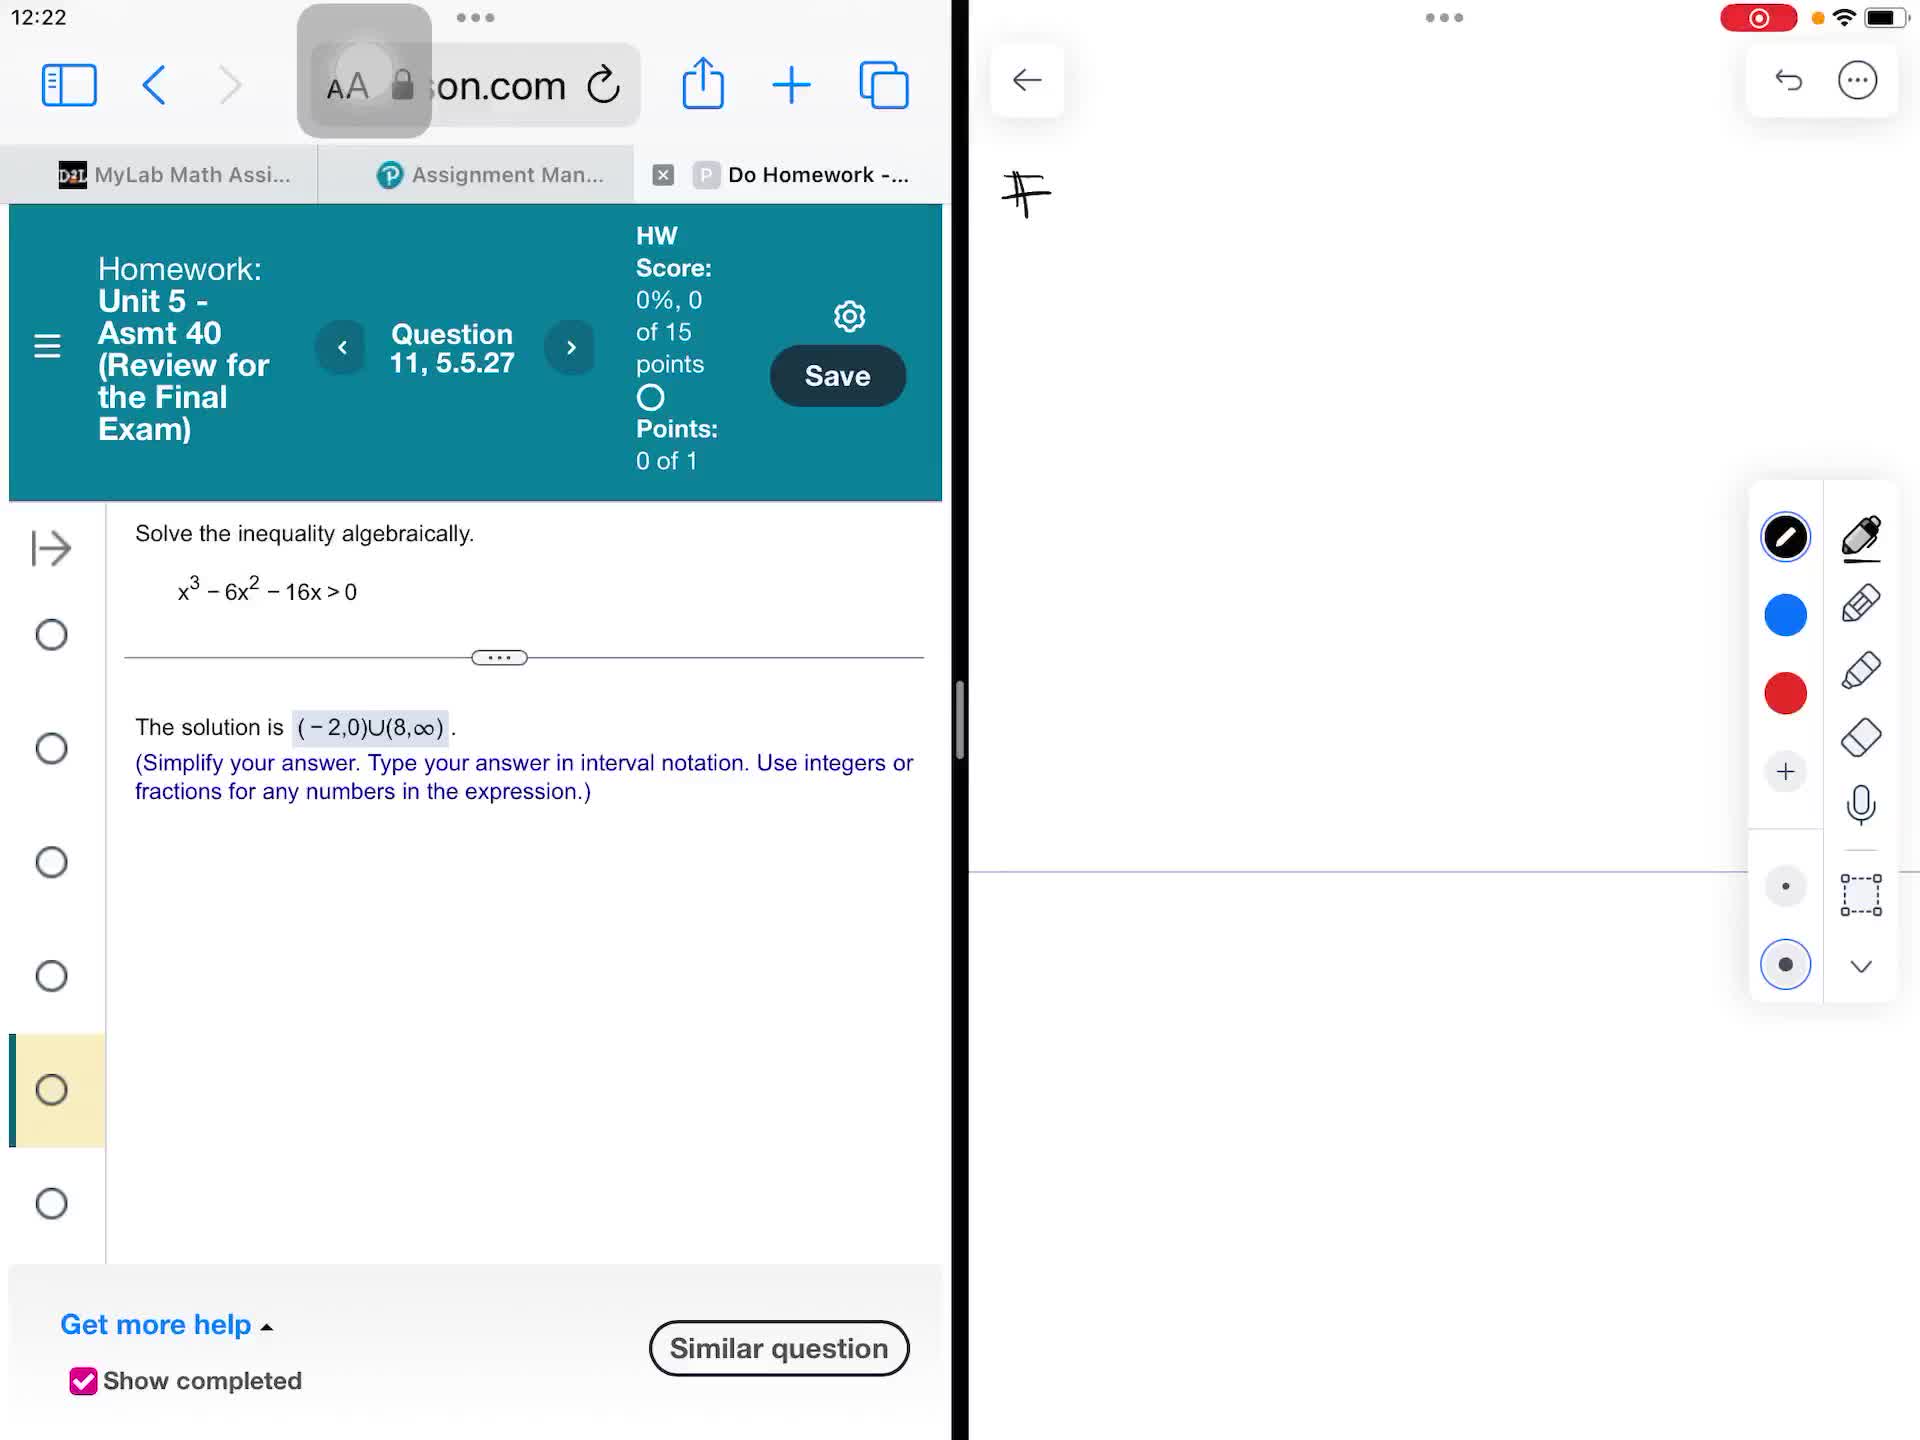
Task: Click the Similar question button
Action: tap(778, 1348)
